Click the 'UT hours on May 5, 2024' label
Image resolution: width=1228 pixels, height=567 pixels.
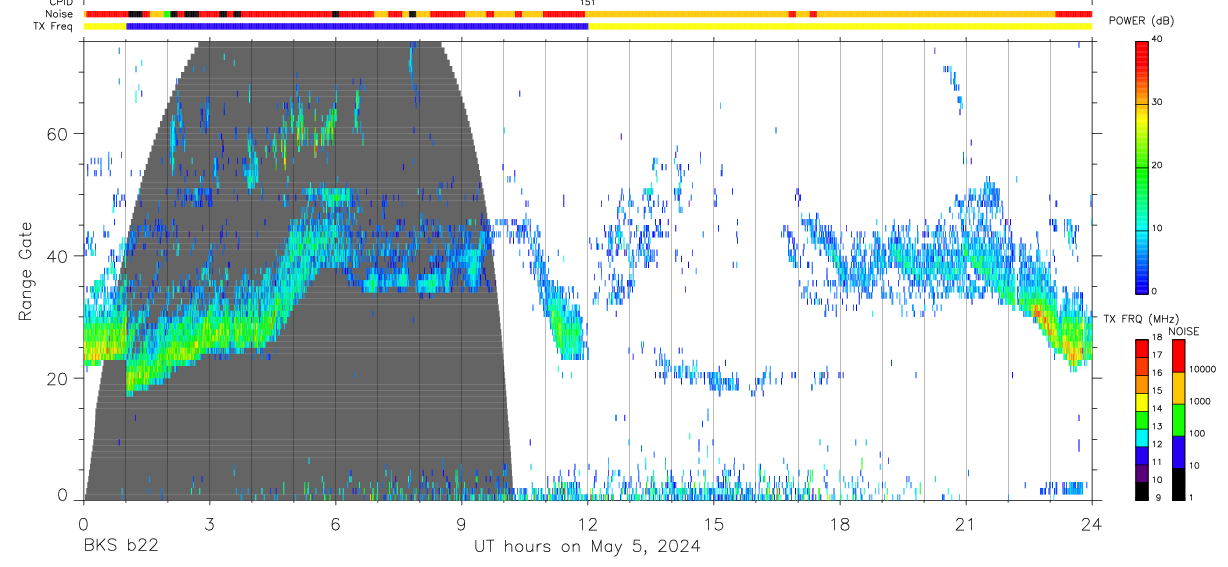coord(587,547)
